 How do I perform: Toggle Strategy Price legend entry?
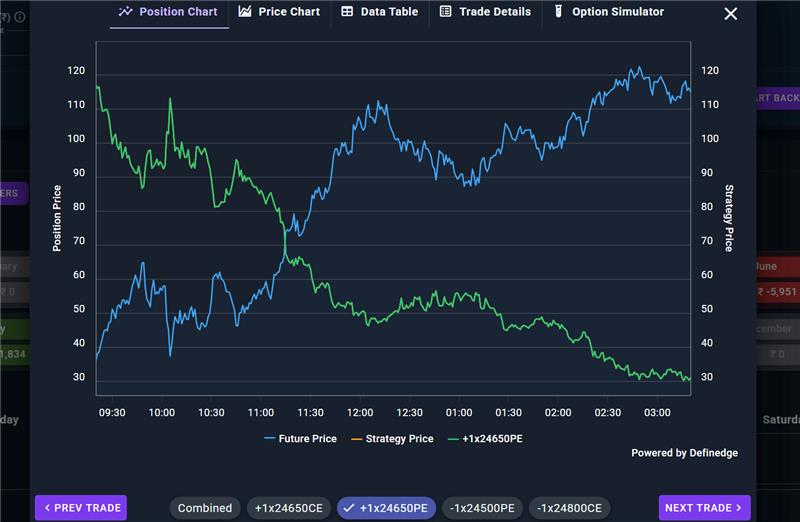(x=392, y=439)
